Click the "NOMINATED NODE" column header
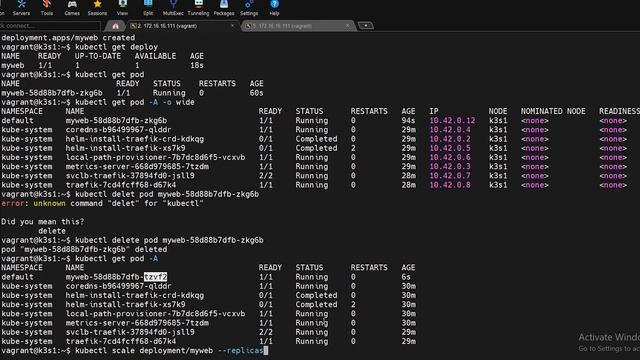The width and height of the screenshot is (640, 360). pos(553,111)
